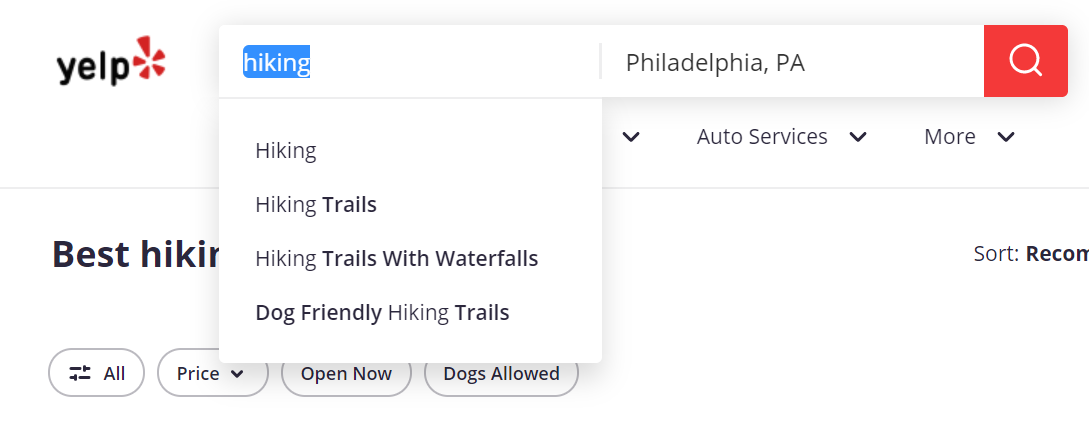This screenshot has height=424, width=1089.
Task: Expand the category chevron left of Auto Services
Action: click(631, 137)
